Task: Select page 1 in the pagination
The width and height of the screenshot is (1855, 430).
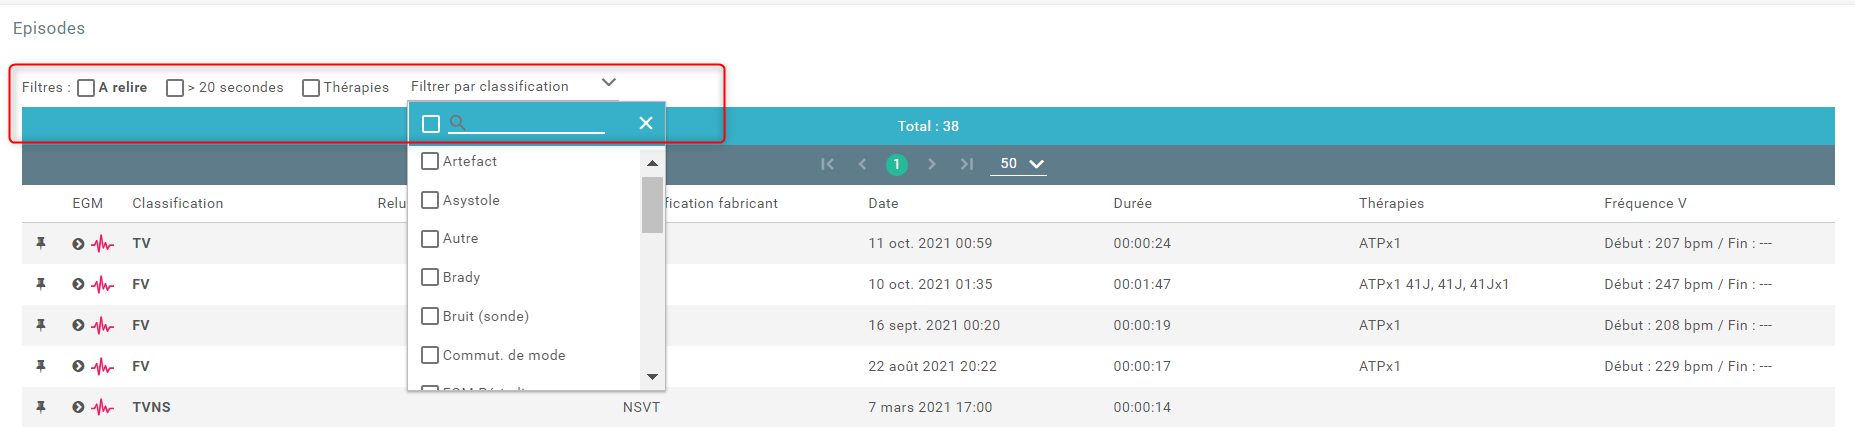Action: tap(897, 164)
